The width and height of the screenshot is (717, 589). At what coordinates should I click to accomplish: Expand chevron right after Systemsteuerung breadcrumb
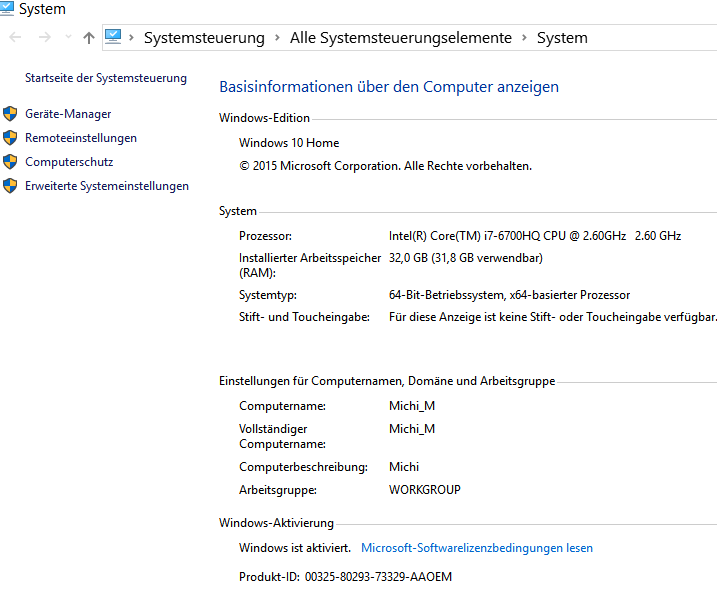[277, 38]
